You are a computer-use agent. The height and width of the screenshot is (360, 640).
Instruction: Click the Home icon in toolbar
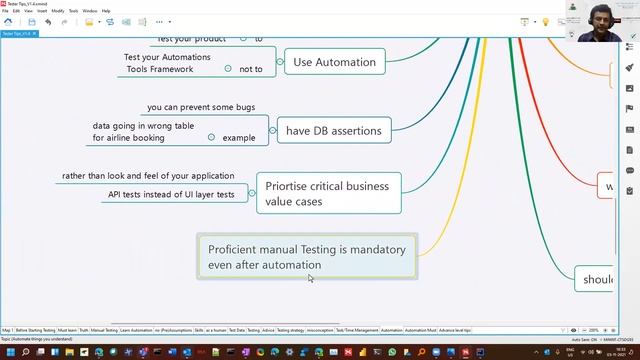click(8, 22)
